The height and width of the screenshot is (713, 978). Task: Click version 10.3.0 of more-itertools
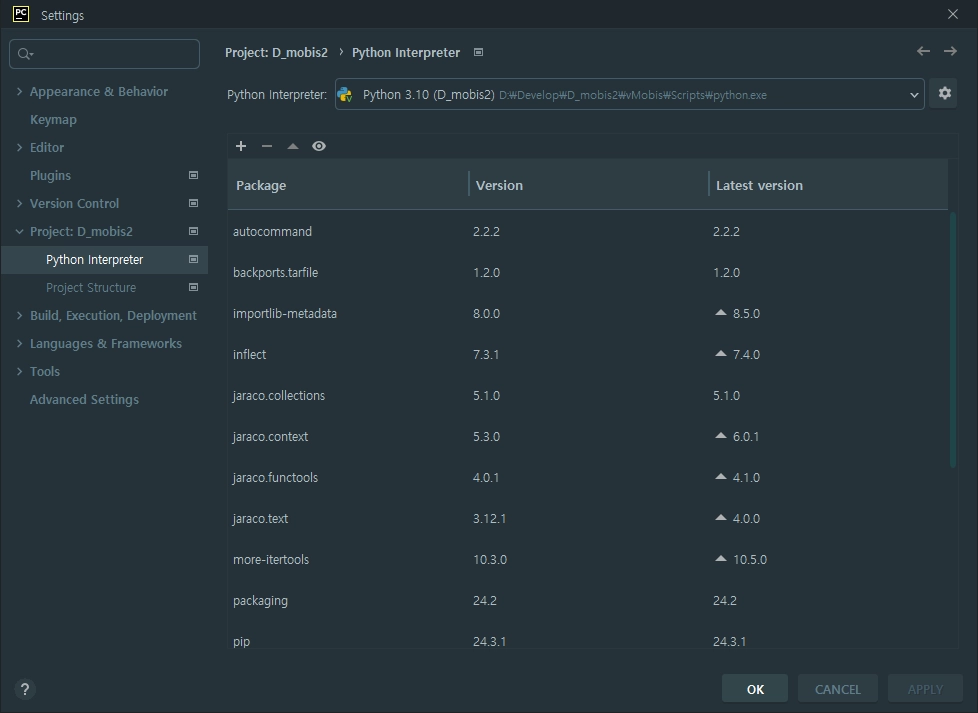pos(490,560)
